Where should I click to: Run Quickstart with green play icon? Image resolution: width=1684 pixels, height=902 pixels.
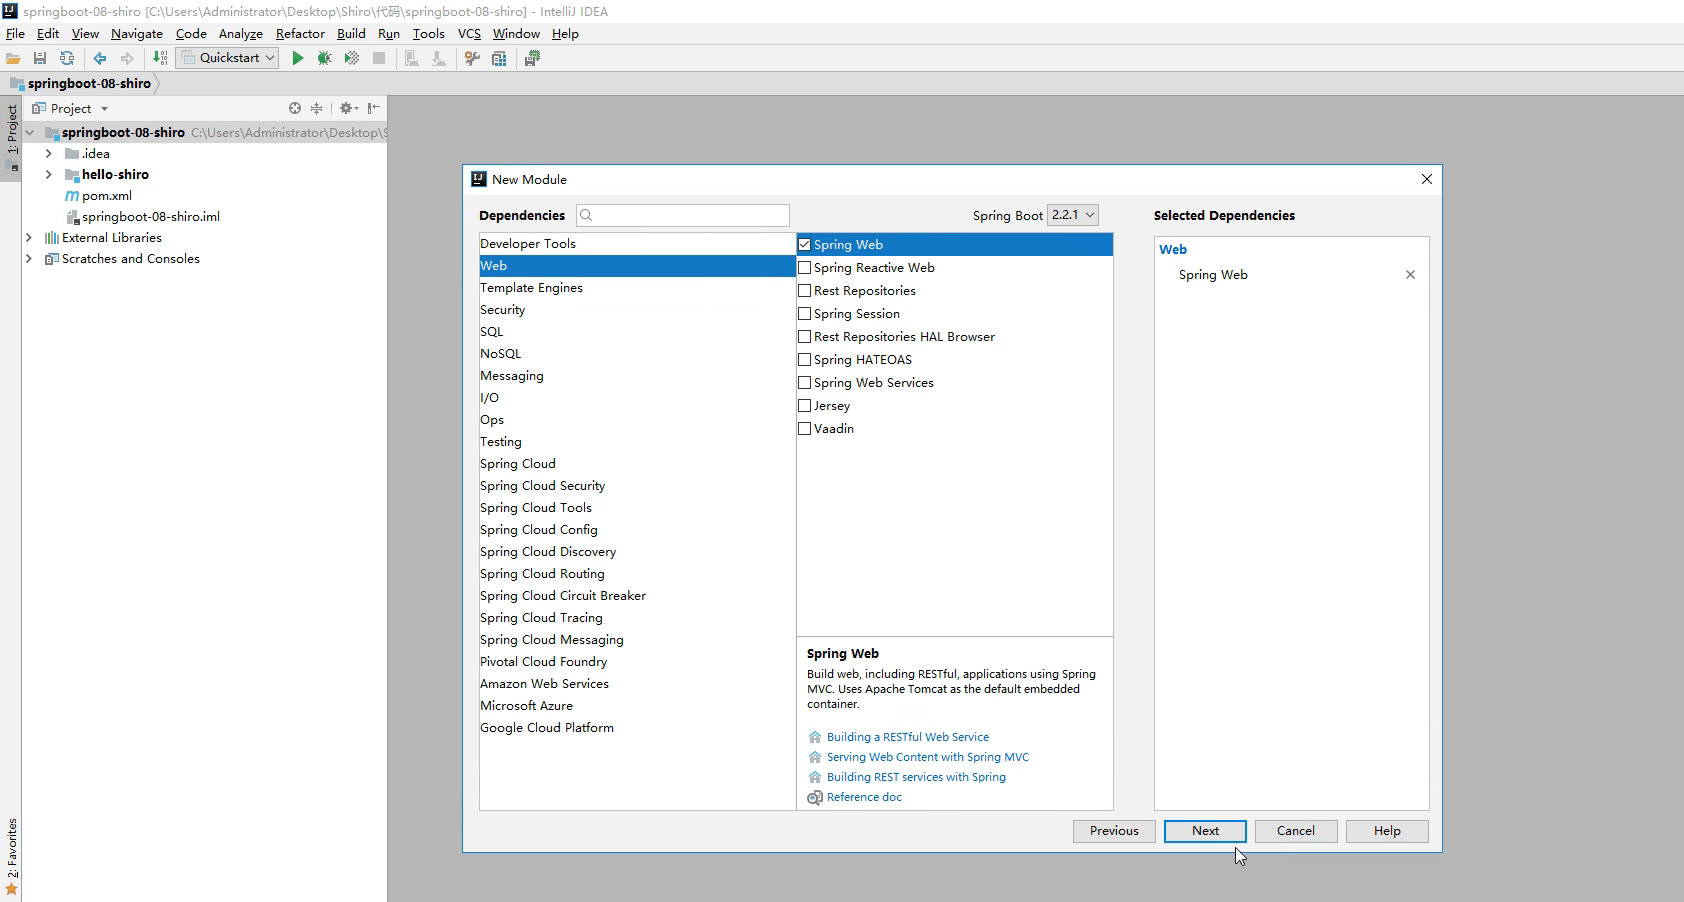297,59
